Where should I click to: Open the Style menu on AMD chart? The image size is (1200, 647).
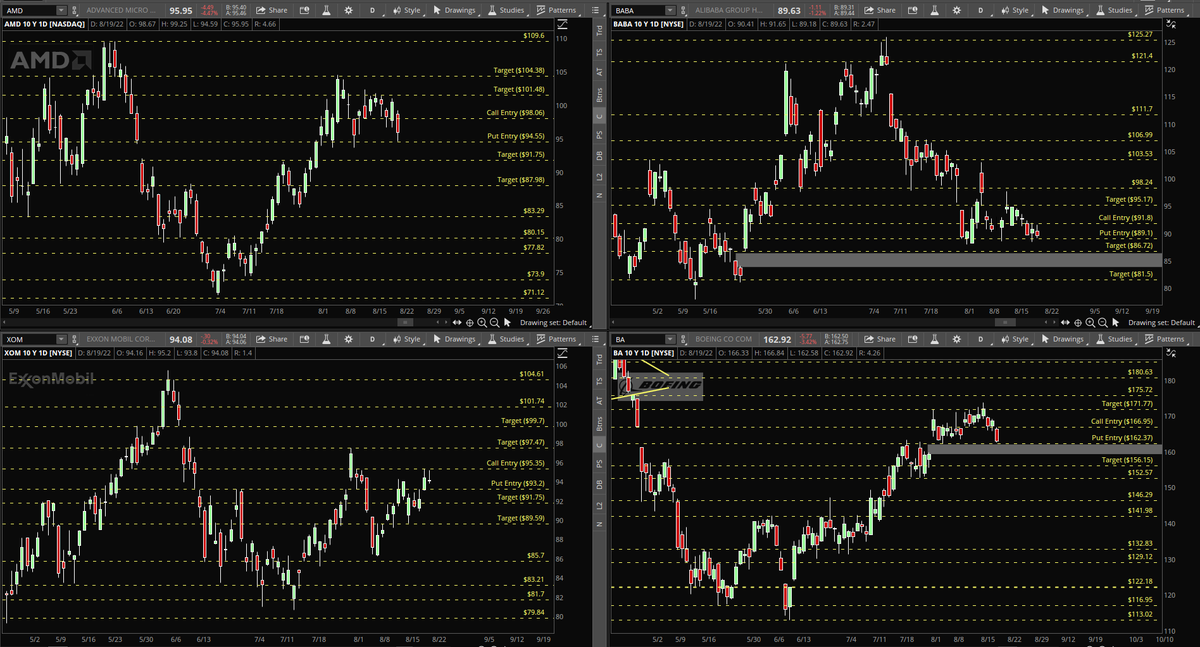[406, 10]
